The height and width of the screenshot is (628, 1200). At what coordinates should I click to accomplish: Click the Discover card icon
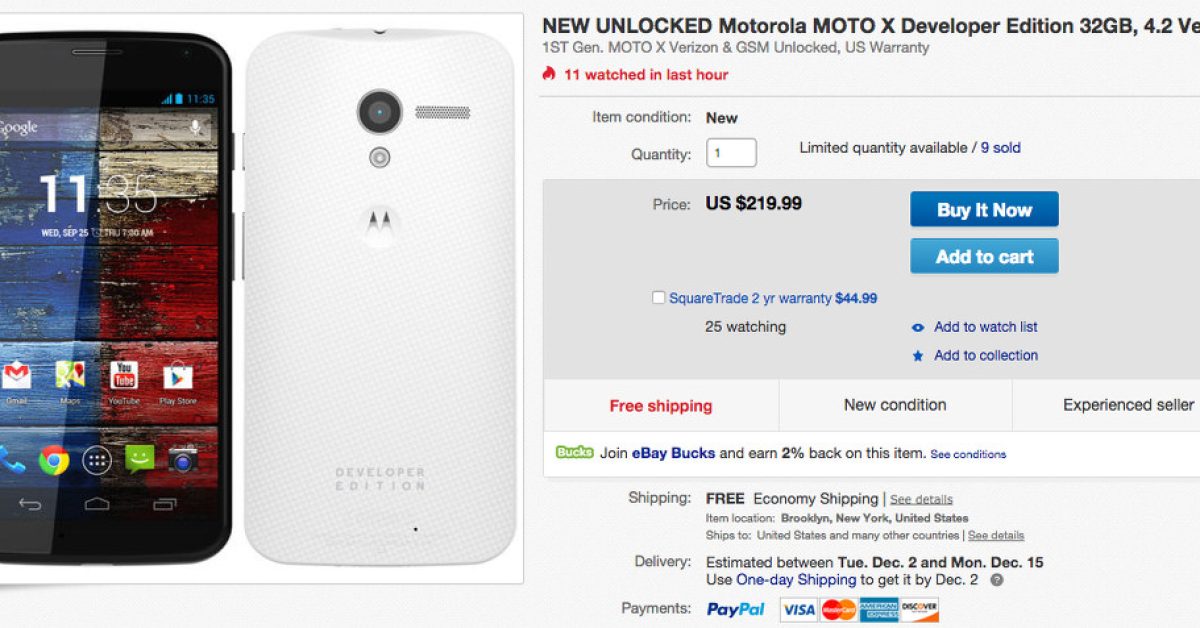point(919,609)
